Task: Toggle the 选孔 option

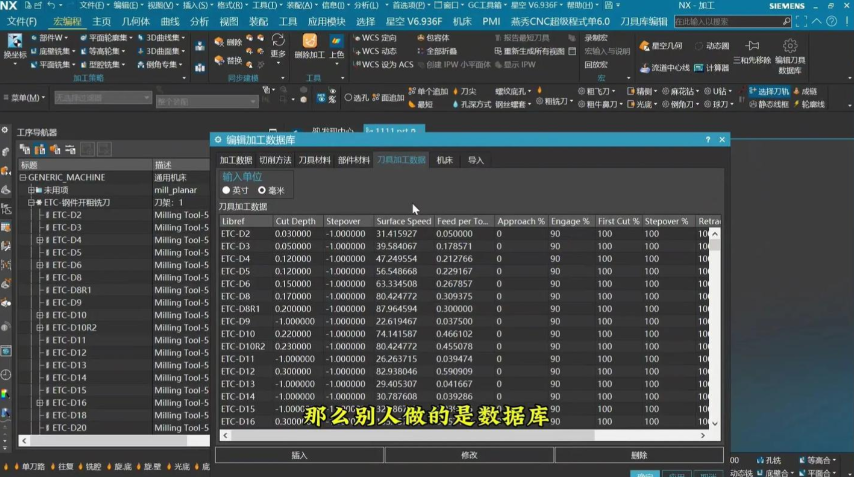Action: 357,97
